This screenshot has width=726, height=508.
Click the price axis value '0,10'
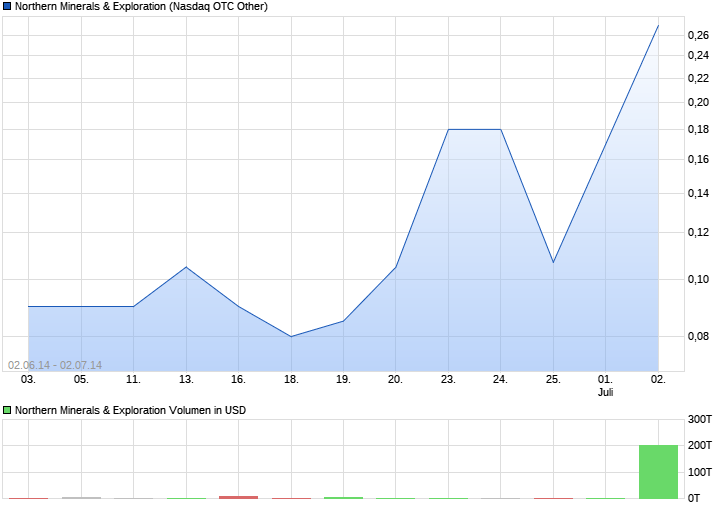(x=698, y=279)
